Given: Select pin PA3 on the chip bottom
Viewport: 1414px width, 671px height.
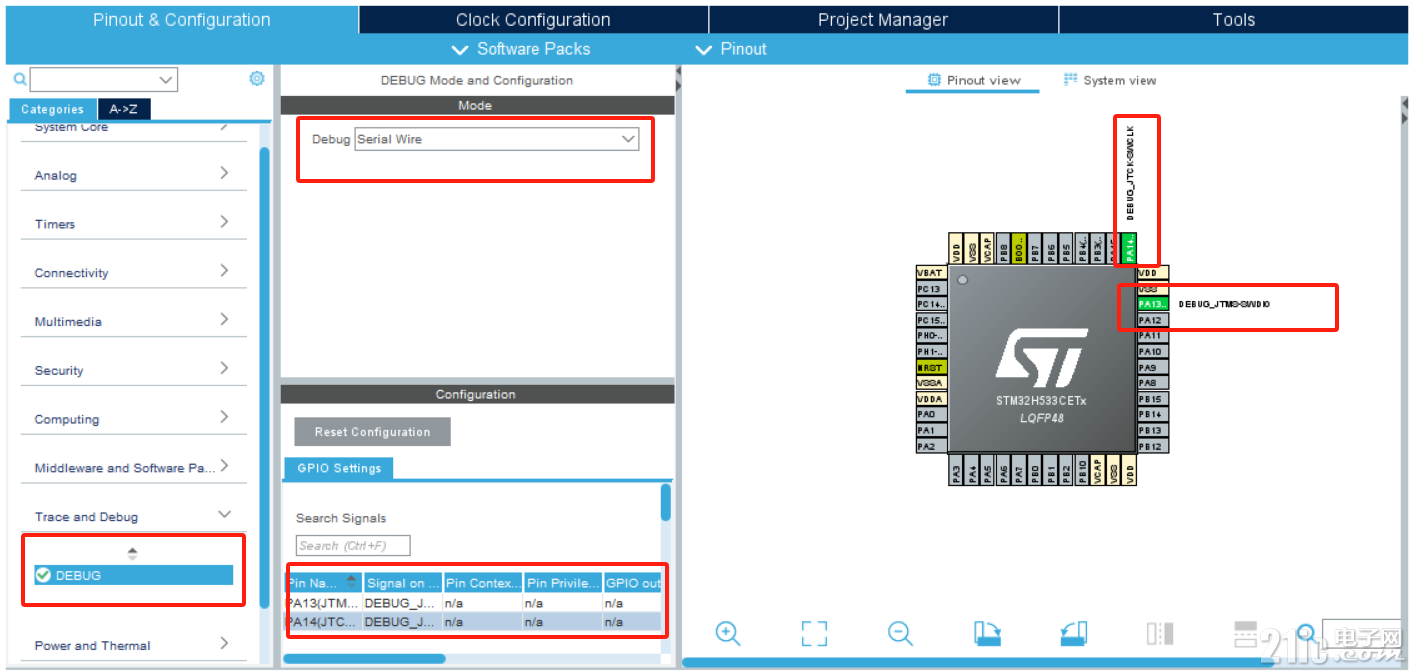Looking at the screenshot, I should click(957, 471).
